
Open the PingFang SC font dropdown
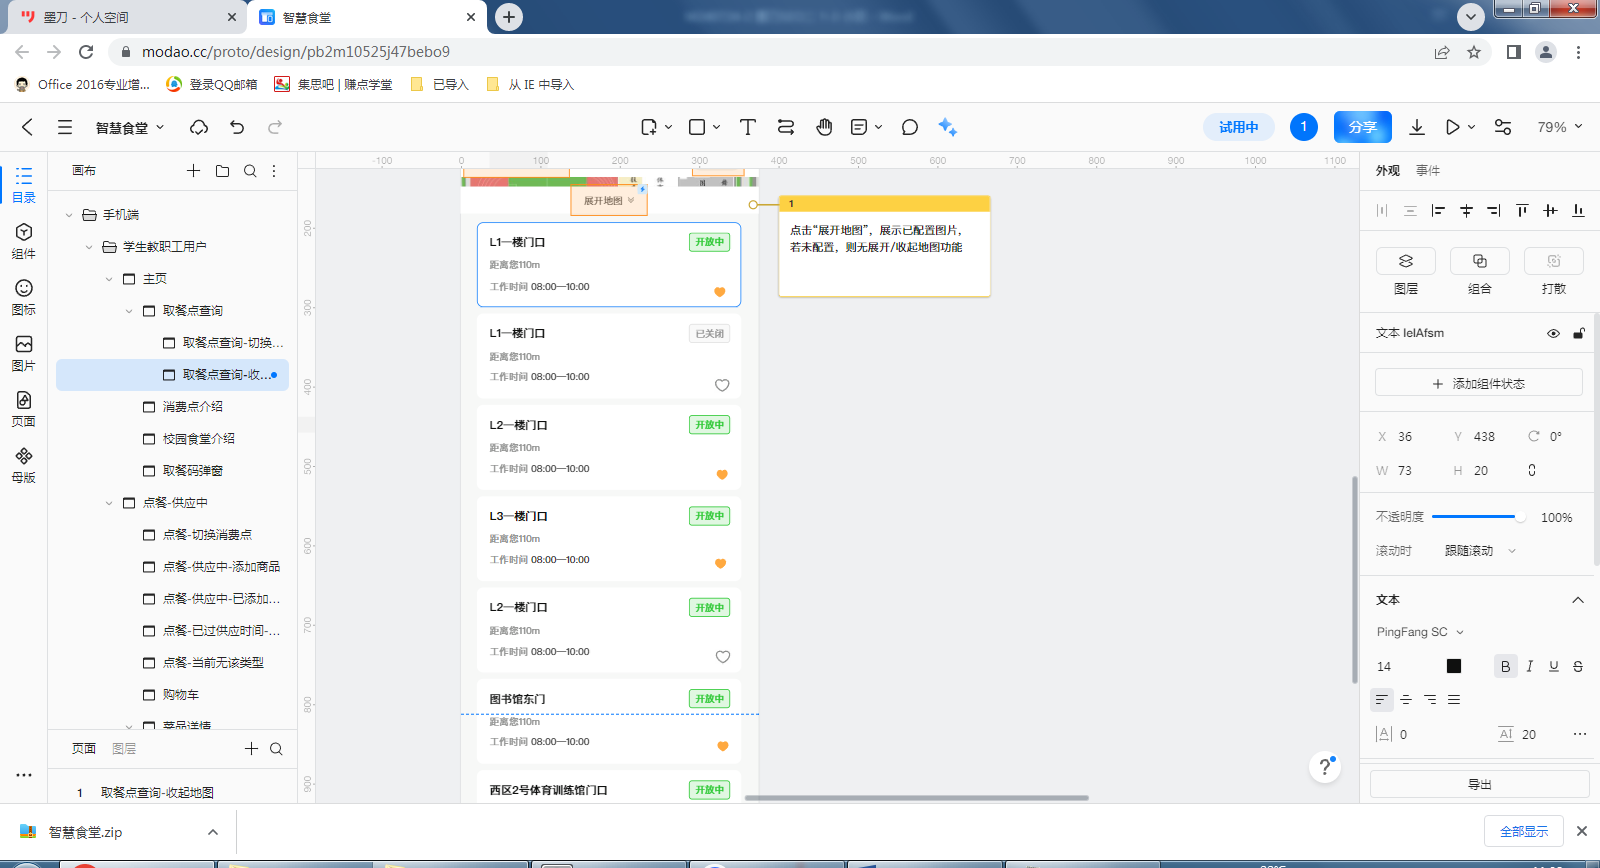pos(1420,632)
